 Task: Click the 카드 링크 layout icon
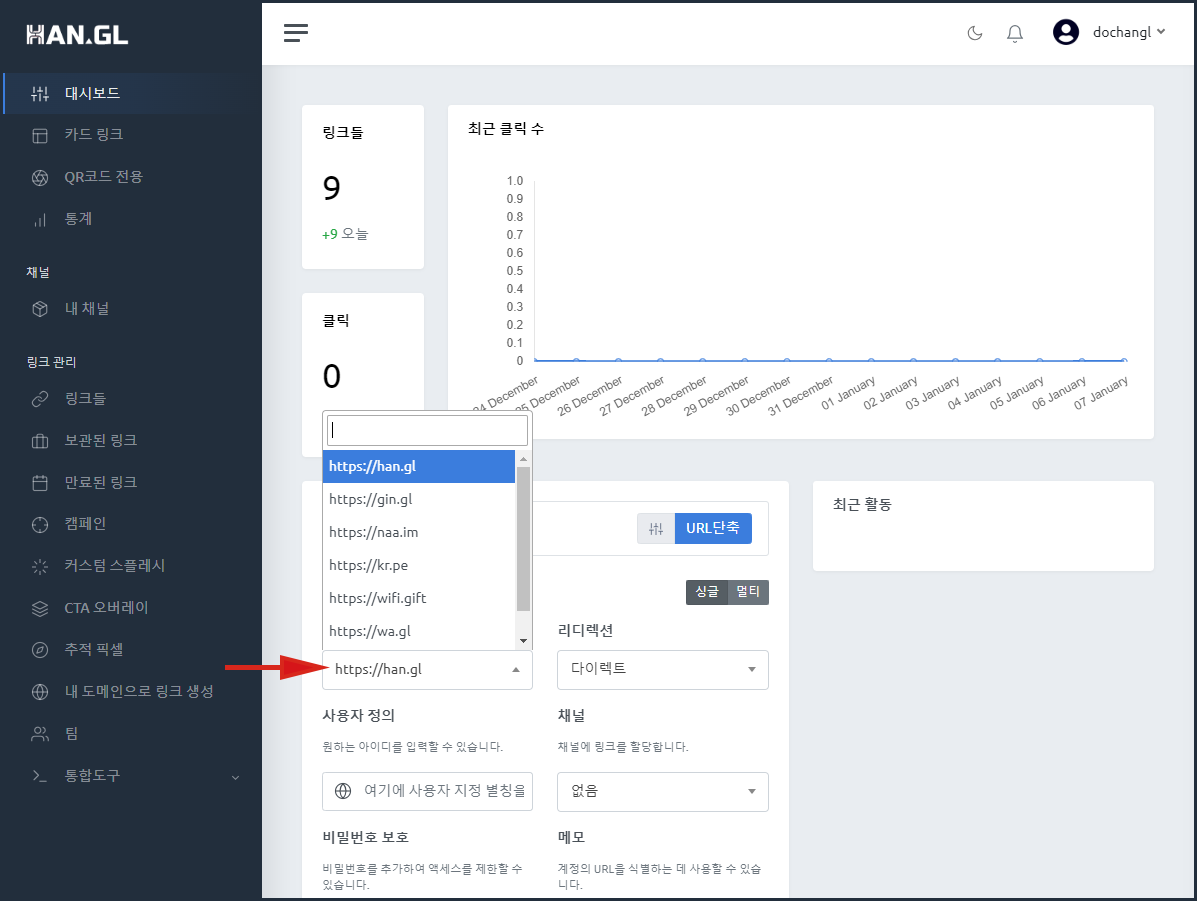click(40, 136)
